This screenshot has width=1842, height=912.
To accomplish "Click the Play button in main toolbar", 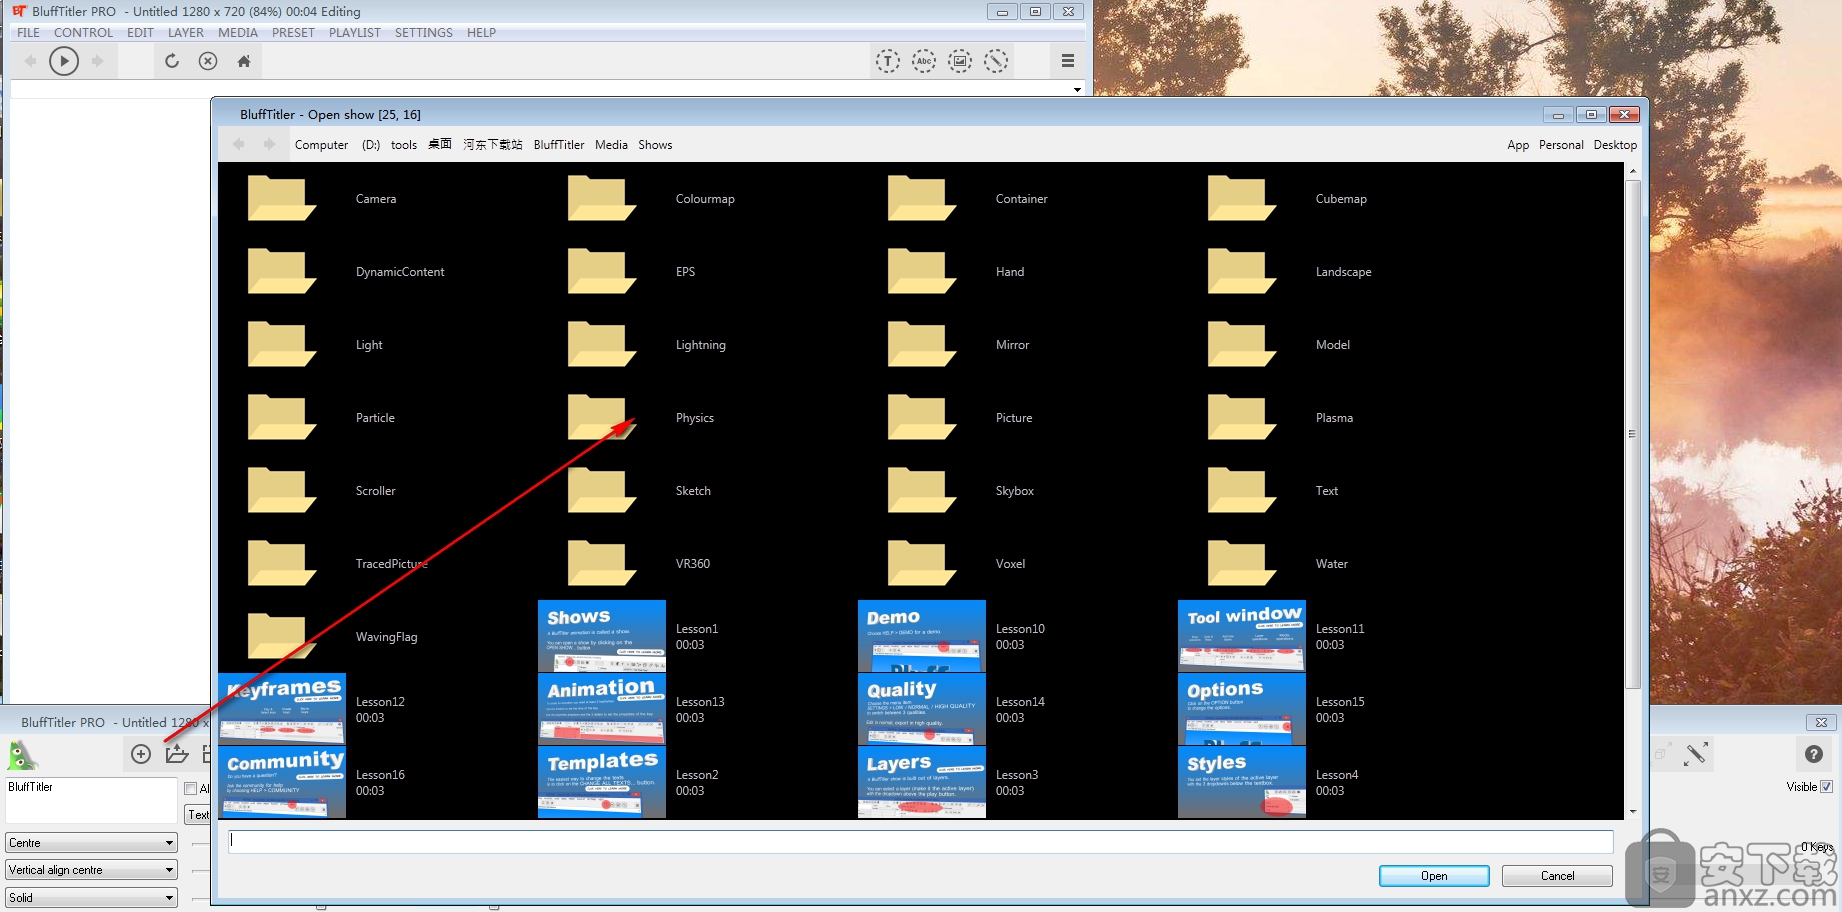I will pyautogui.click(x=64, y=61).
